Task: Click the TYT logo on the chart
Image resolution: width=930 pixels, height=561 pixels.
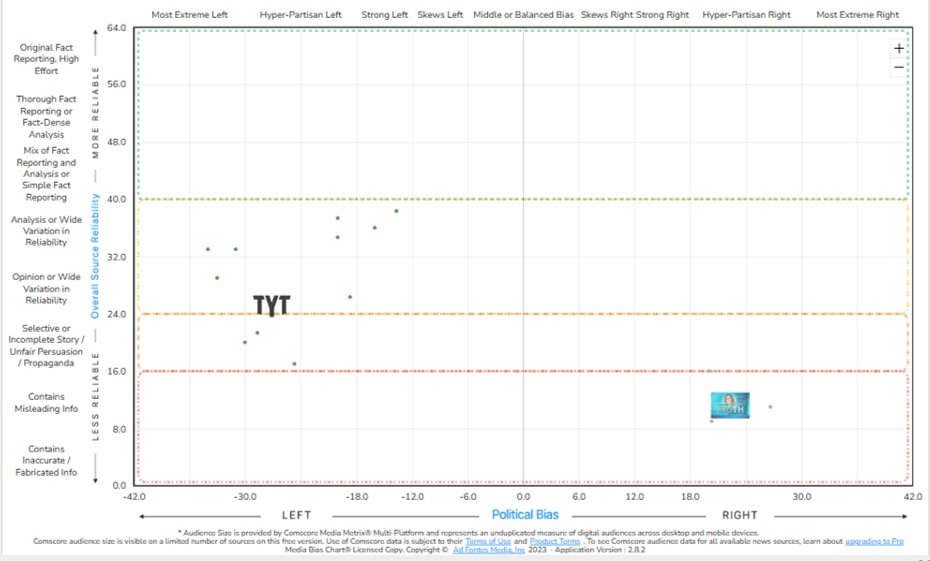Action: (x=270, y=305)
